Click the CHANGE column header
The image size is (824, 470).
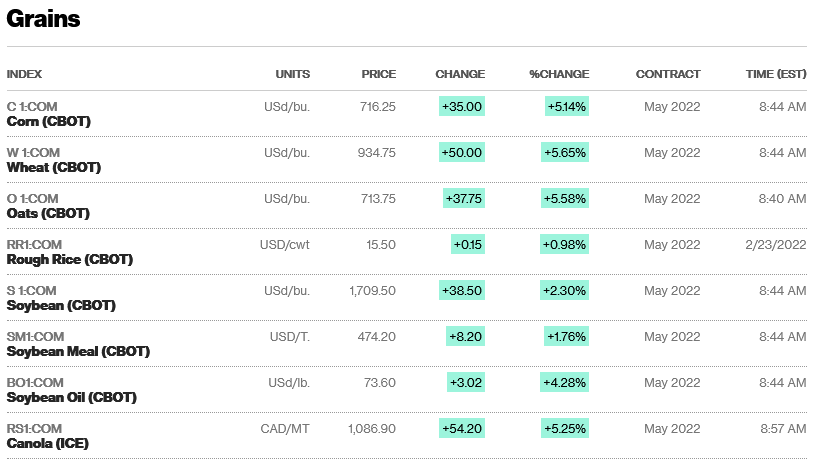point(460,74)
